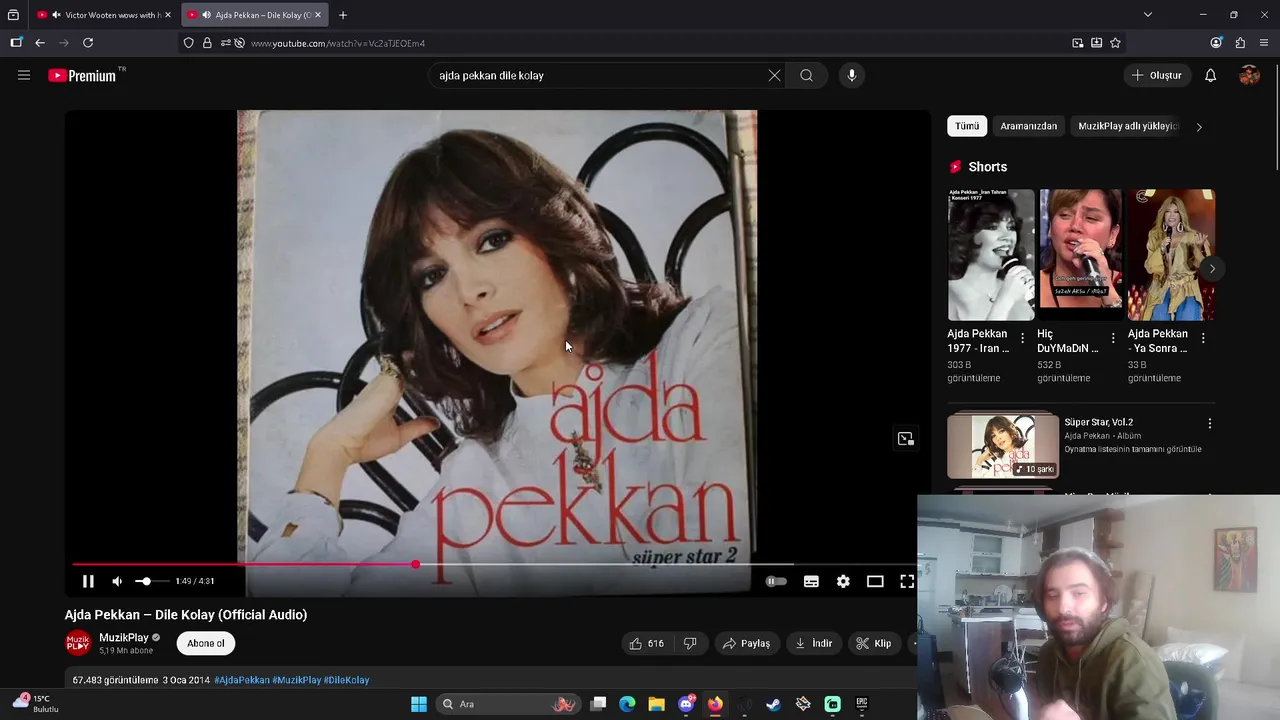Subscribe with Abone ol button
This screenshot has width=1280, height=720.
pyautogui.click(x=206, y=643)
